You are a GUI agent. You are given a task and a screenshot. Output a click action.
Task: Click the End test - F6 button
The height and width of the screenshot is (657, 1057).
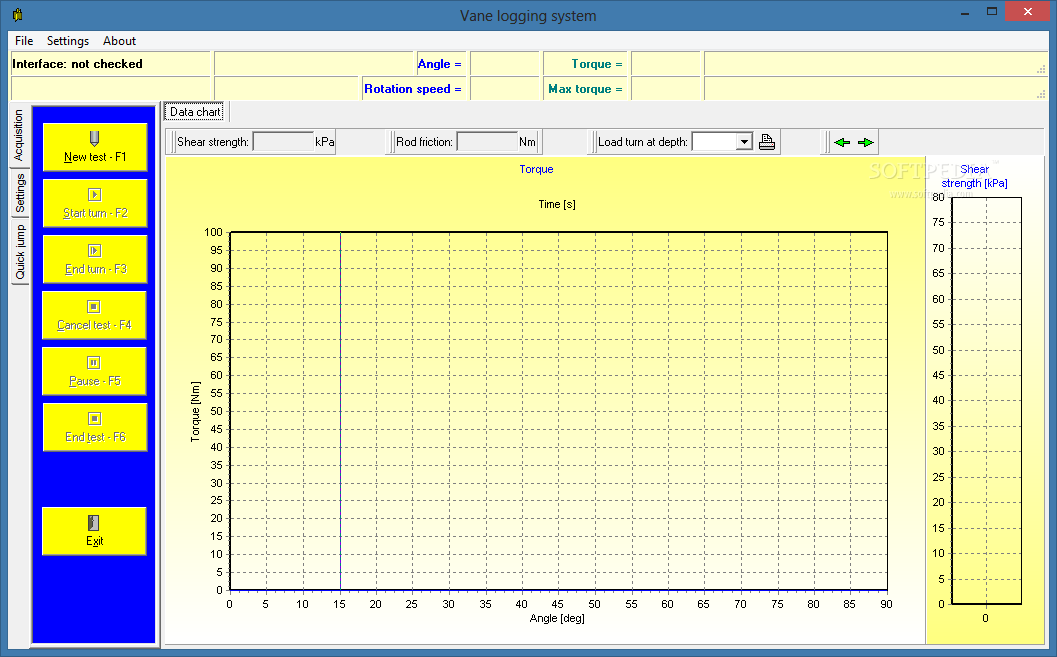click(94, 427)
